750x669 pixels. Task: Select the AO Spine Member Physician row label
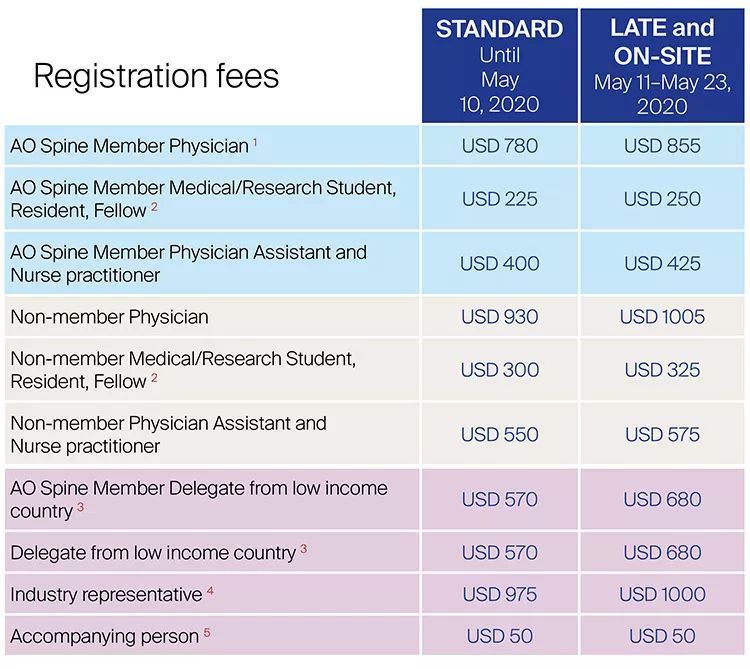tap(129, 146)
